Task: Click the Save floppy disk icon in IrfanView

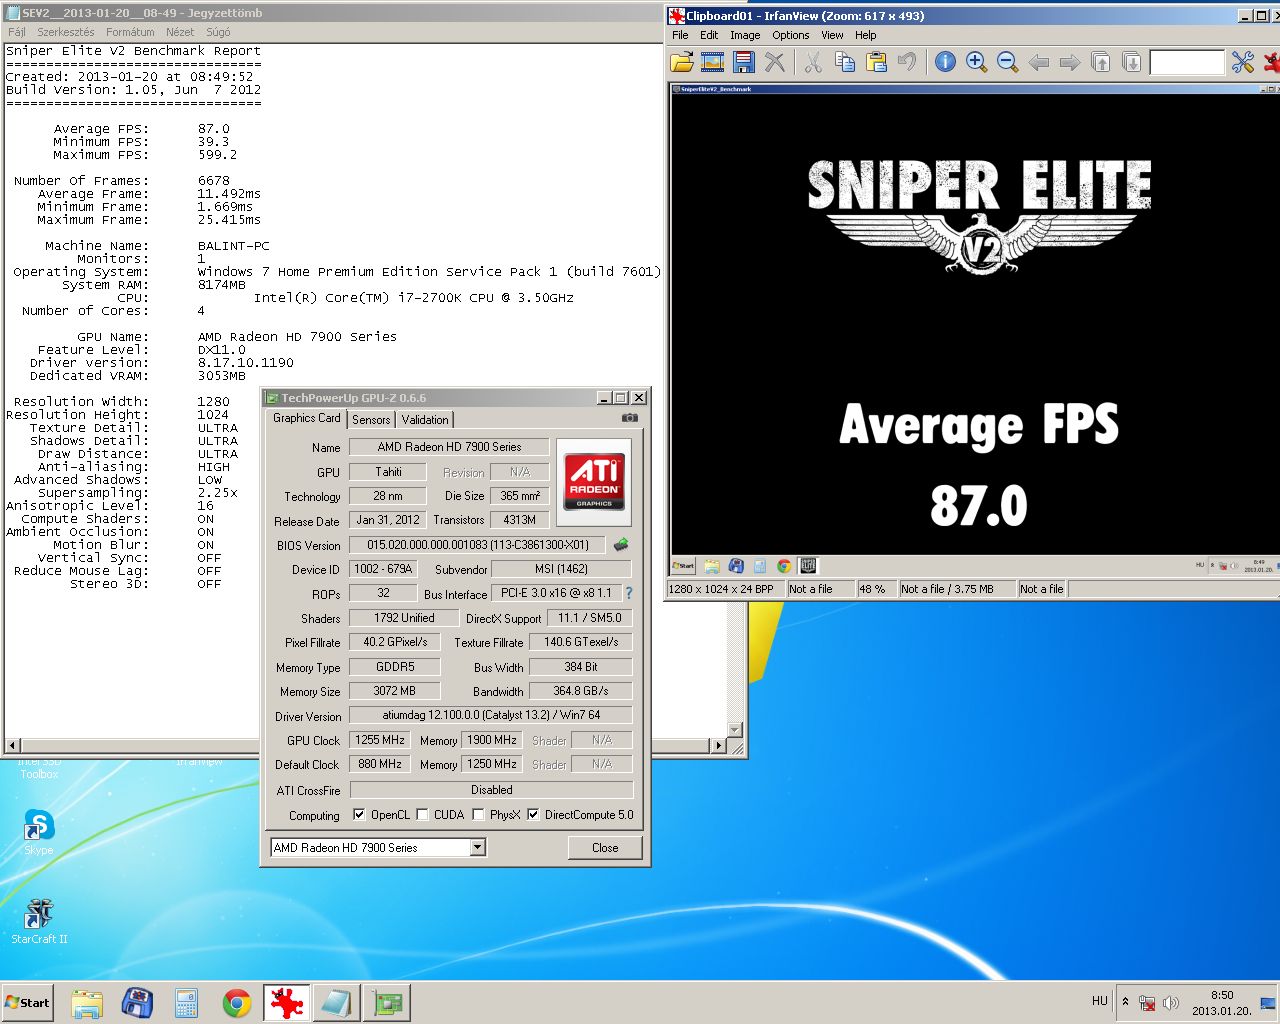Action: point(744,62)
